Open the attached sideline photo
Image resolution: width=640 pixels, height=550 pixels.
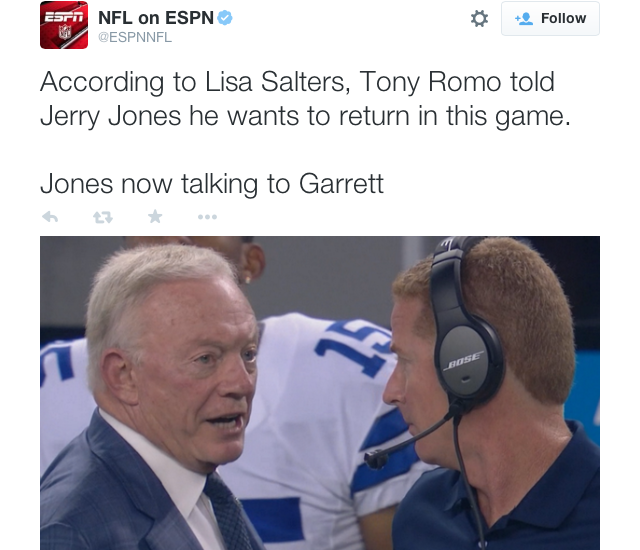[320, 393]
